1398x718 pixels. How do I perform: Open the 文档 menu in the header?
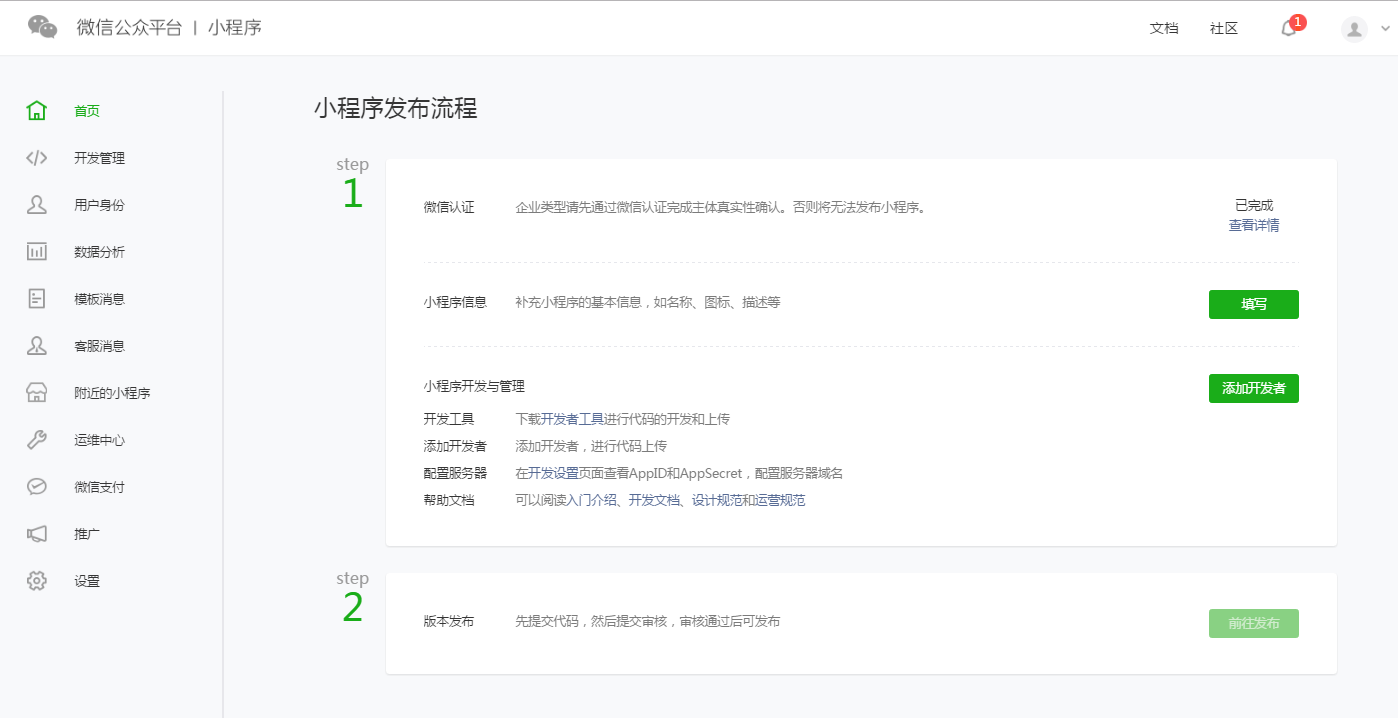[x=1164, y=29]
